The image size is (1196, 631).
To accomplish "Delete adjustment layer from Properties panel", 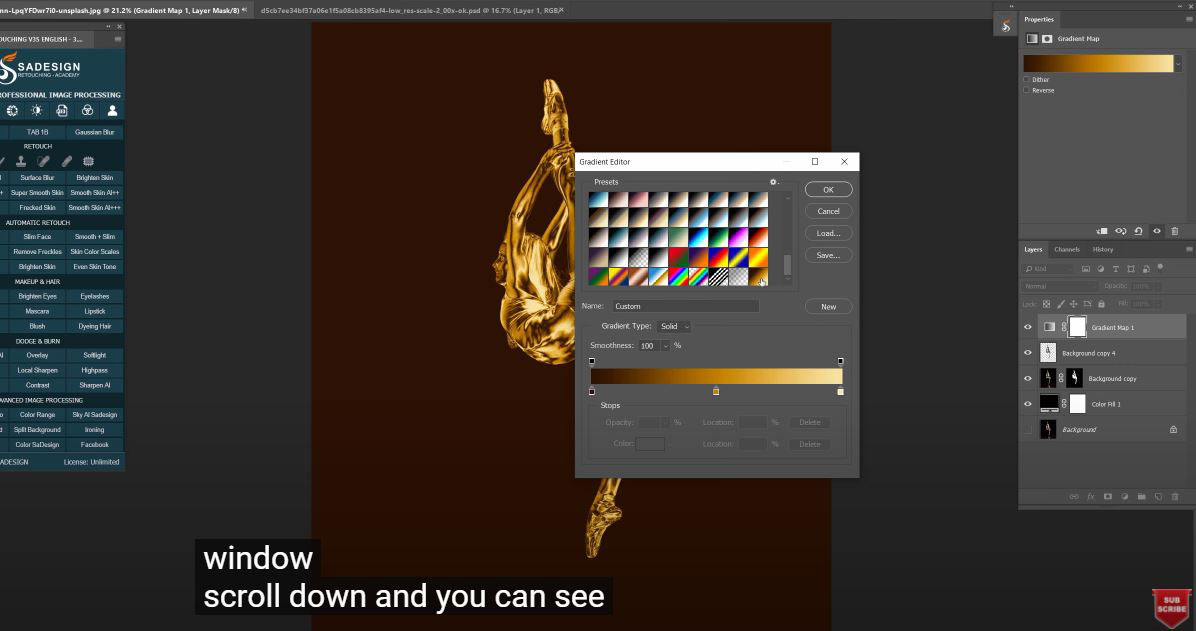I will 1175,231.
